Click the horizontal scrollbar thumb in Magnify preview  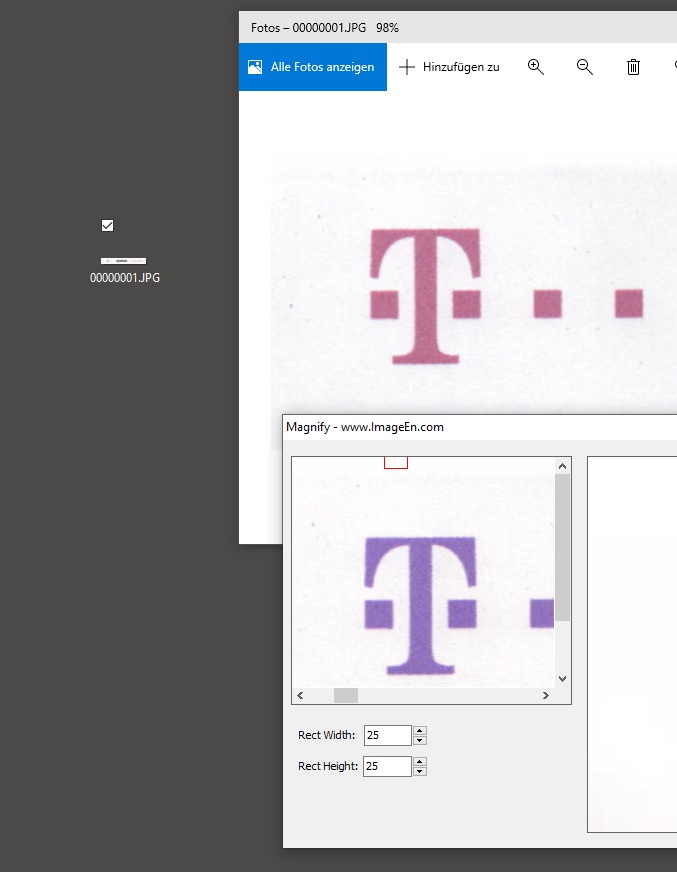click(345, 695)
